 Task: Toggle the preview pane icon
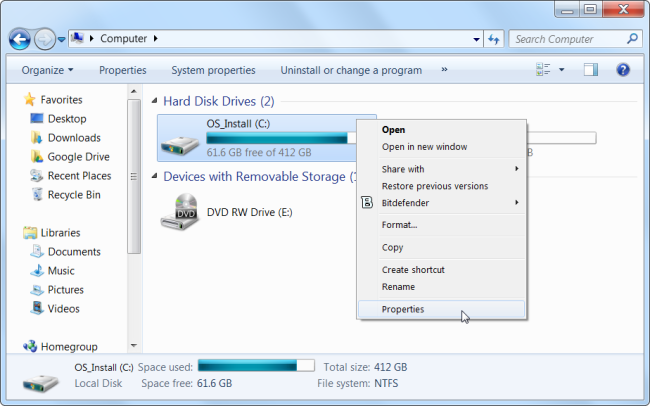pyautogui.click(x=591, y=70)
